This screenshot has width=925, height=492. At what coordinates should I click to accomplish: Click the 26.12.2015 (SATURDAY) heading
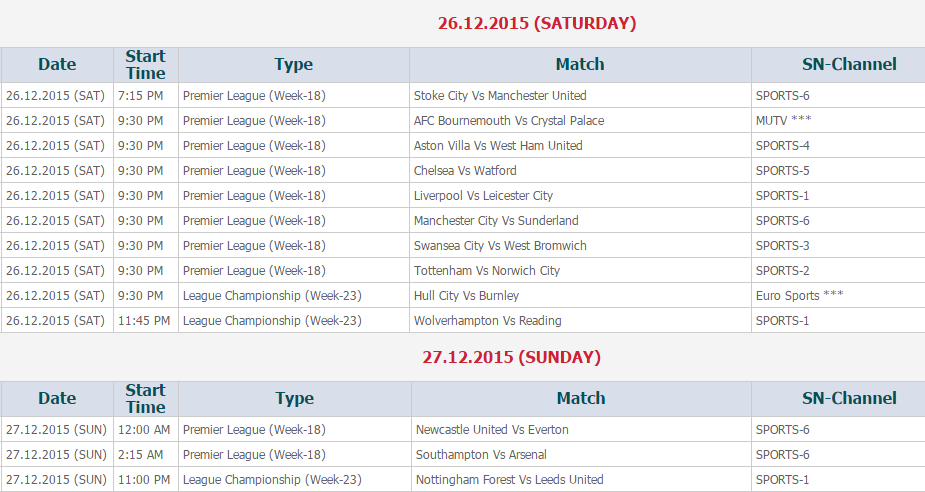click(x=537, y=23)
